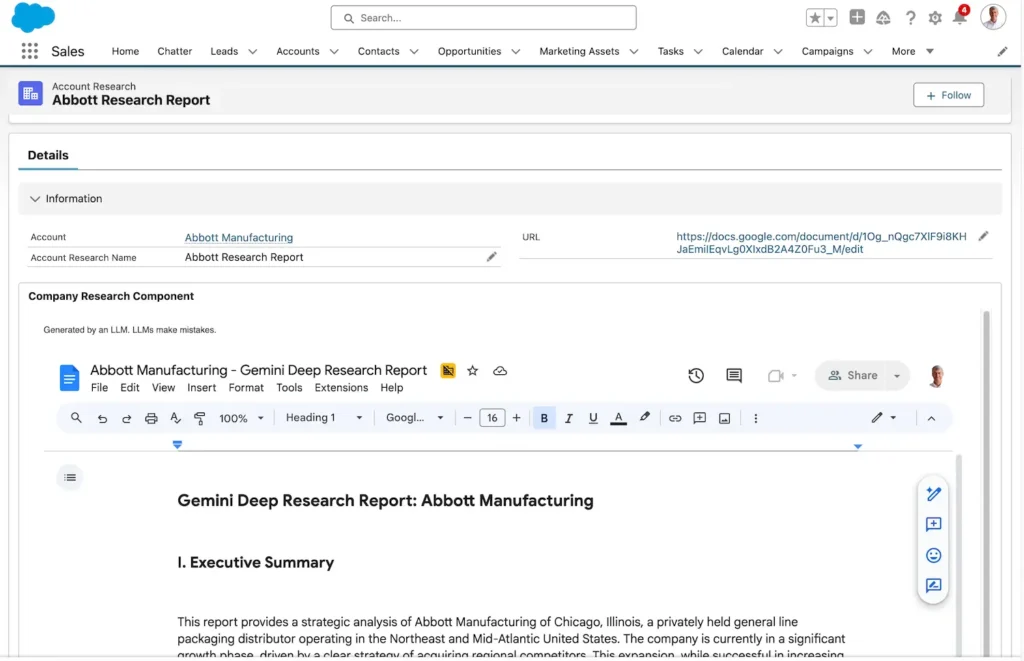Expand the Opportunities tab dropdown chevron
Viewport: 1024px width, 661px height.
pos(515,52)
